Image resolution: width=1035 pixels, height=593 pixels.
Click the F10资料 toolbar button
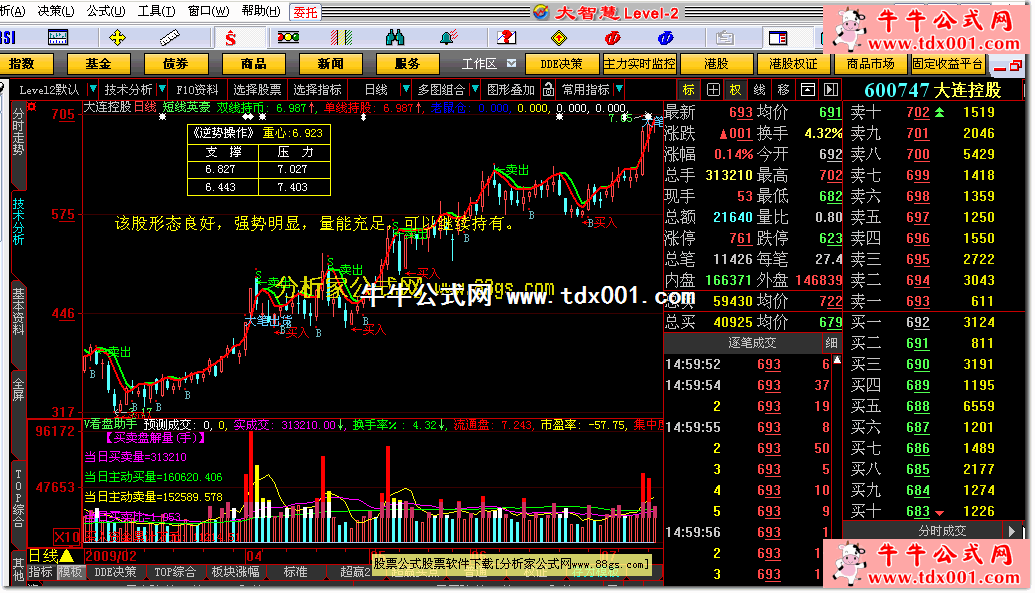coord(197,89)
